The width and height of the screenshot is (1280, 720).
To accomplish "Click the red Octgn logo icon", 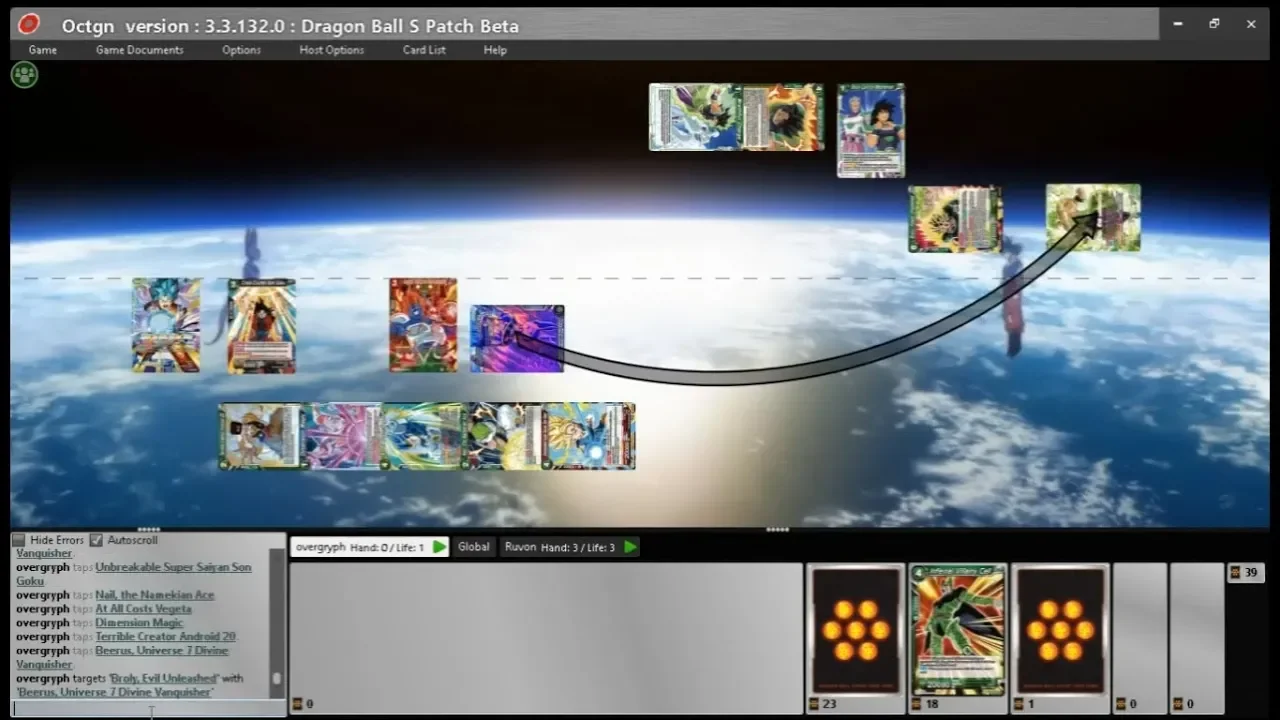I will [29, 24].
